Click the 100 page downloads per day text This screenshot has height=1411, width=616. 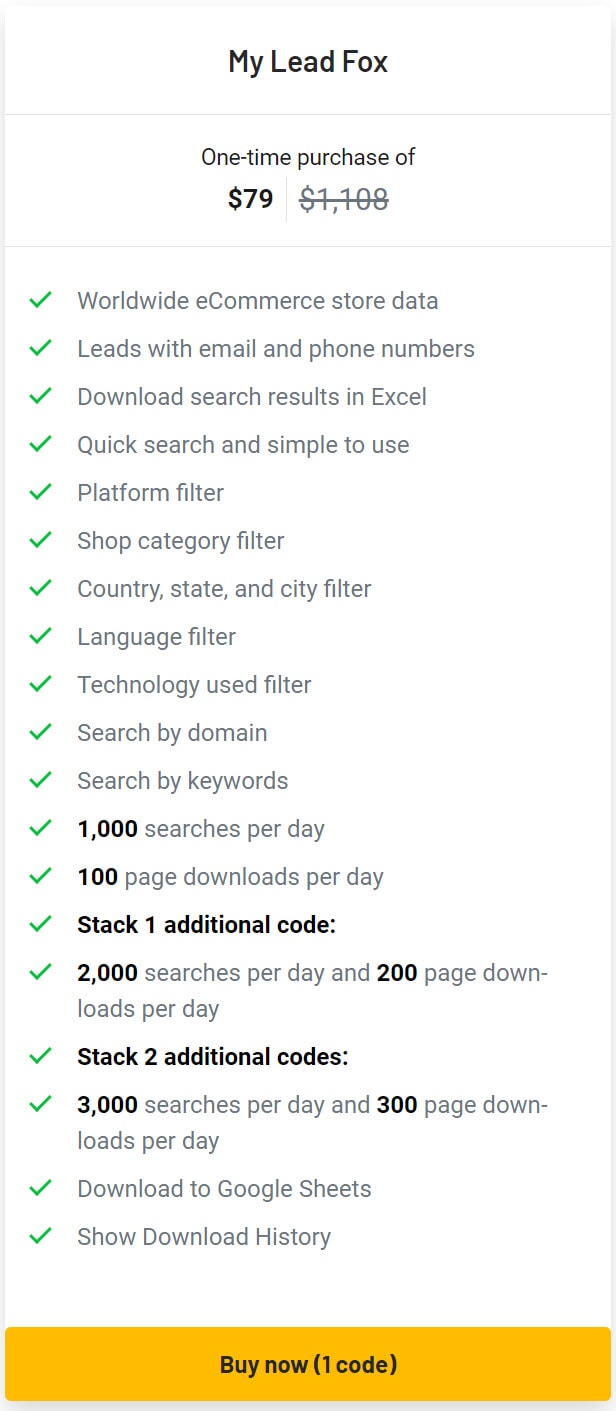coord(230,877)
